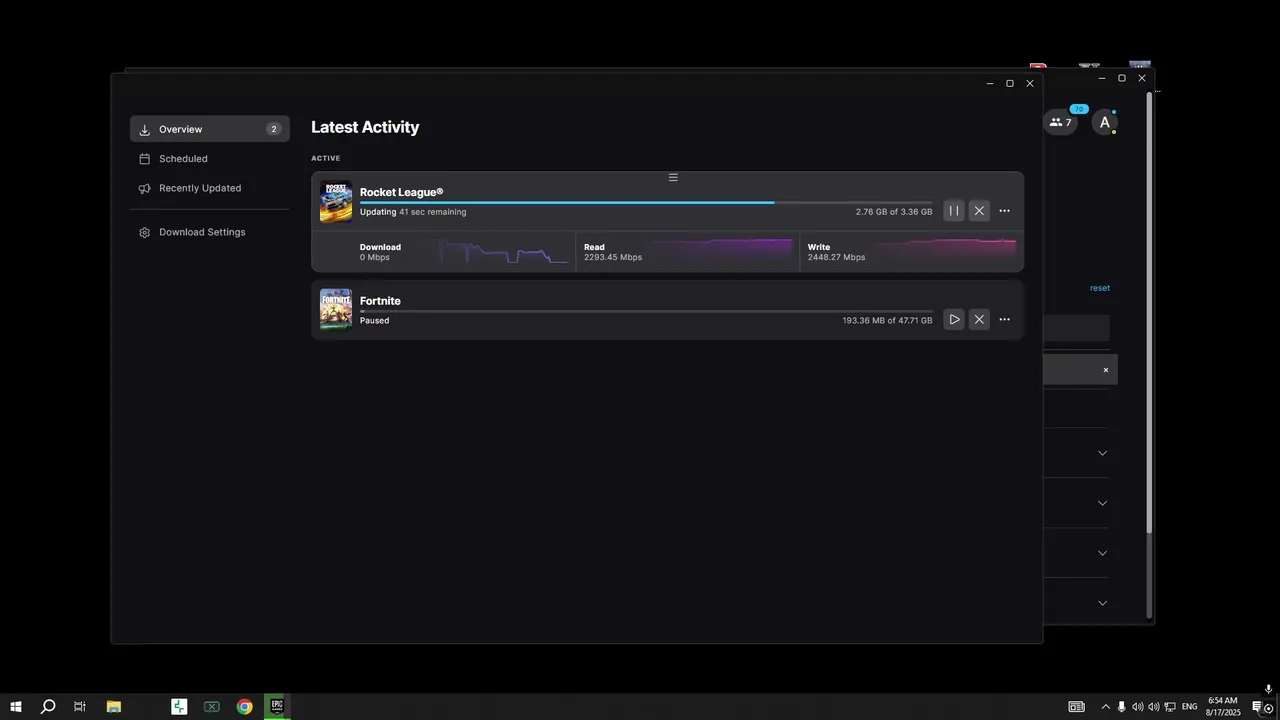This screenshot has width=1280, height=720.
Task: Click the Epic Games taskbar icon
Action: coord(277,707)
